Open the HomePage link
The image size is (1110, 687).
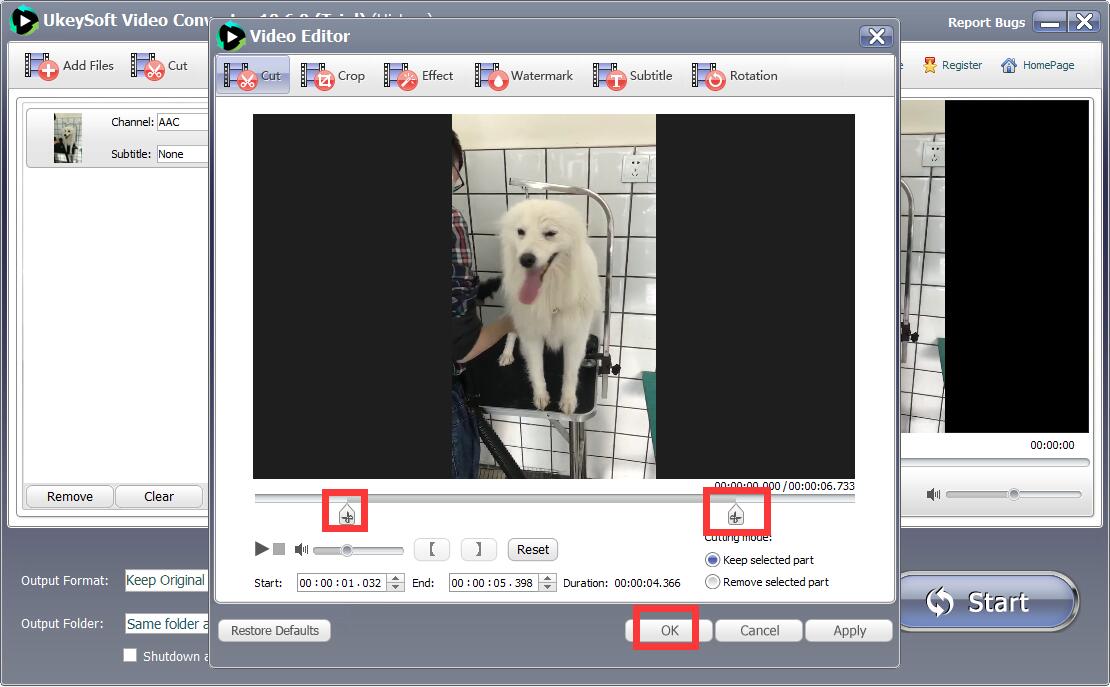[x=1037, y=65]
